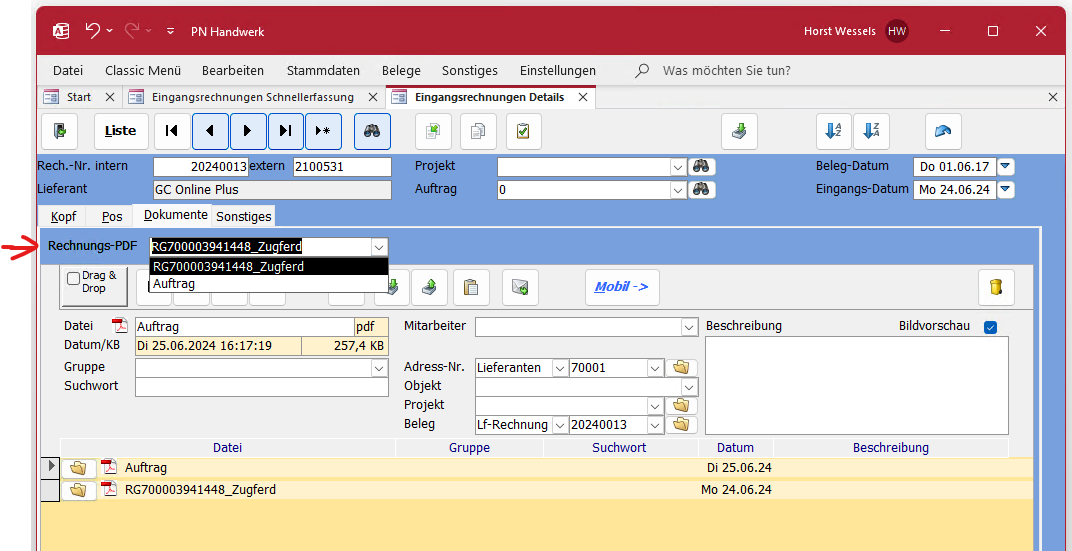This screenshot has width=1072, height=551.
Task: Open the folder icon next to Beleg 20240013
Action: [680, 425]
